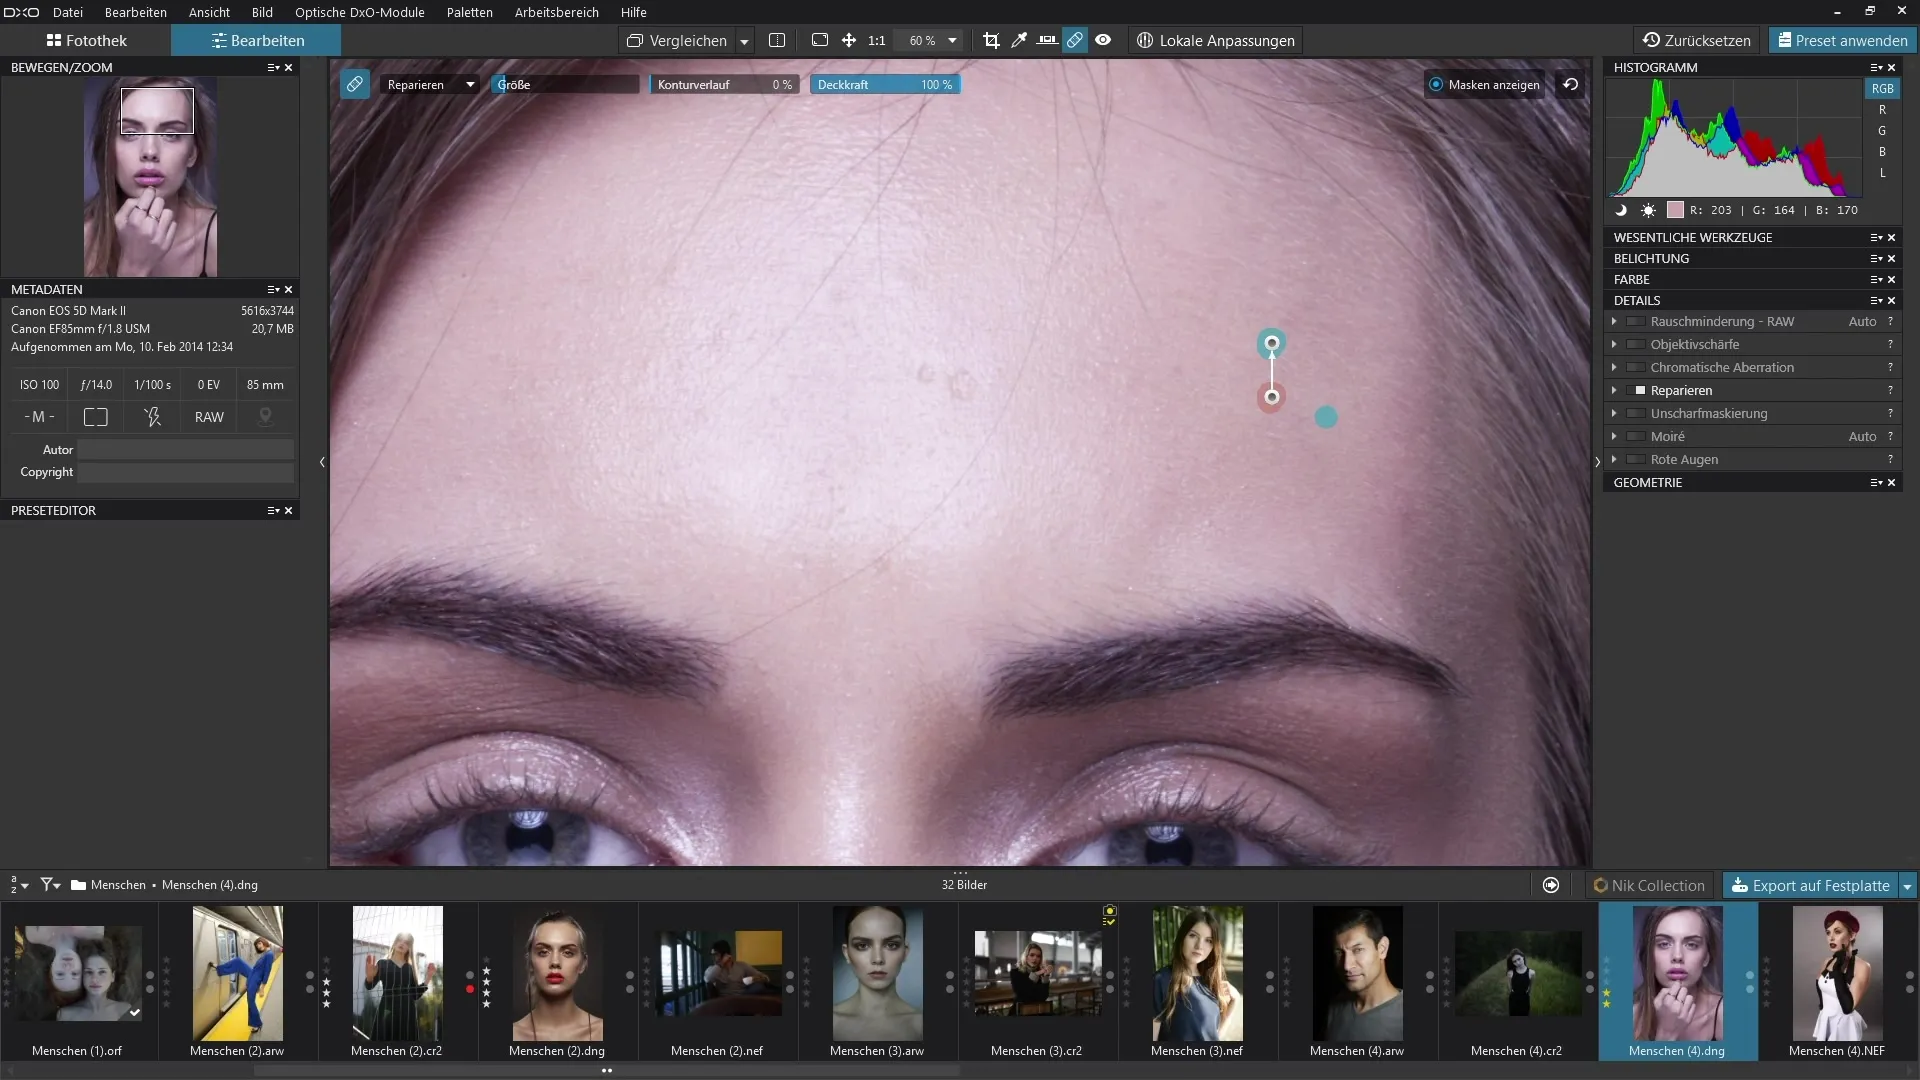Viewport: 1920px width, 1080px height.
Task: Select the crop tool icon
Action: click(991, 40)
